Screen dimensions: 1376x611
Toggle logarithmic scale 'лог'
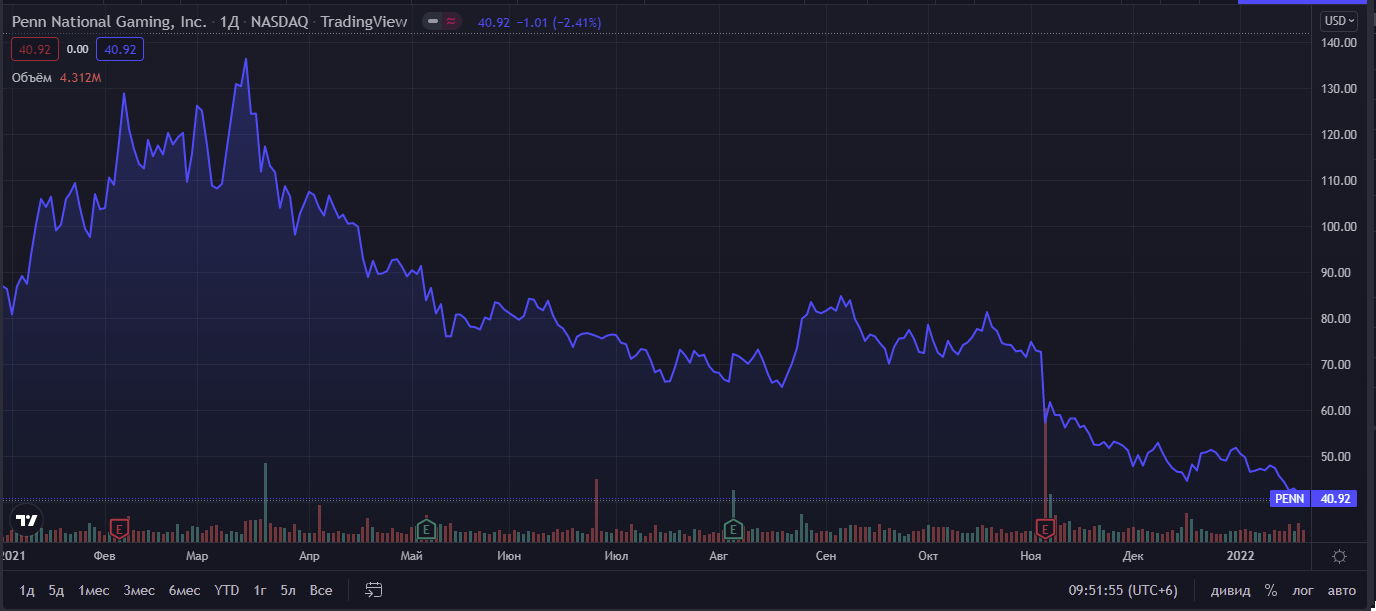[1303, 590]
